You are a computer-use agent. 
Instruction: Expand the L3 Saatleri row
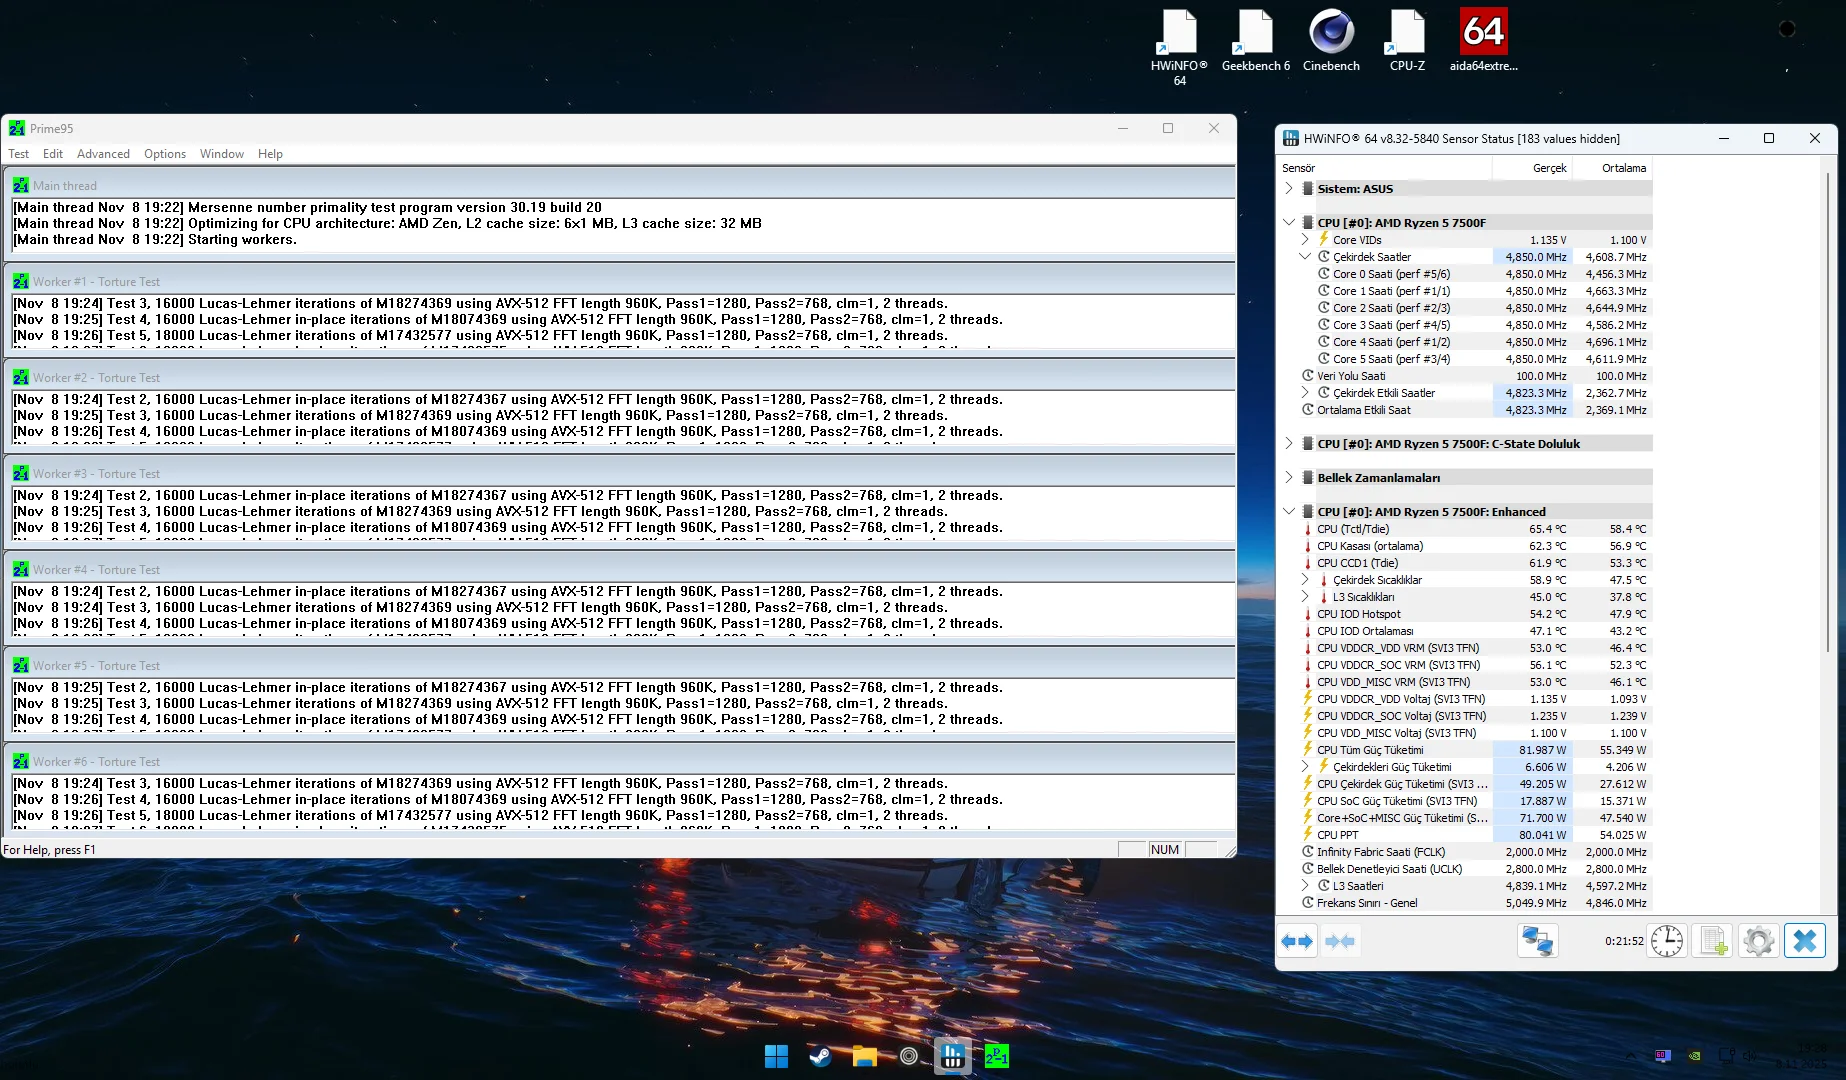(x=1305, y=886)
